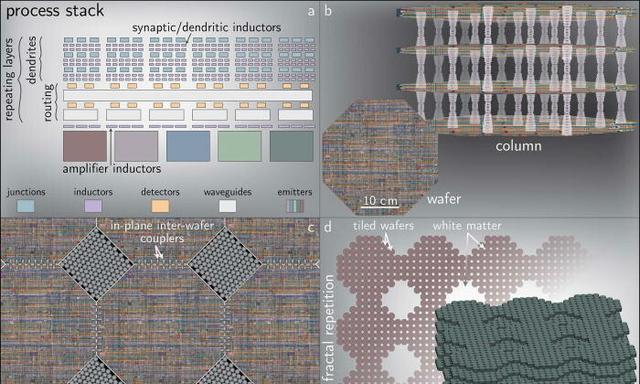Click the dark teal emitter block
This screenshot has height=384, width=640.
tap(291, 146)
